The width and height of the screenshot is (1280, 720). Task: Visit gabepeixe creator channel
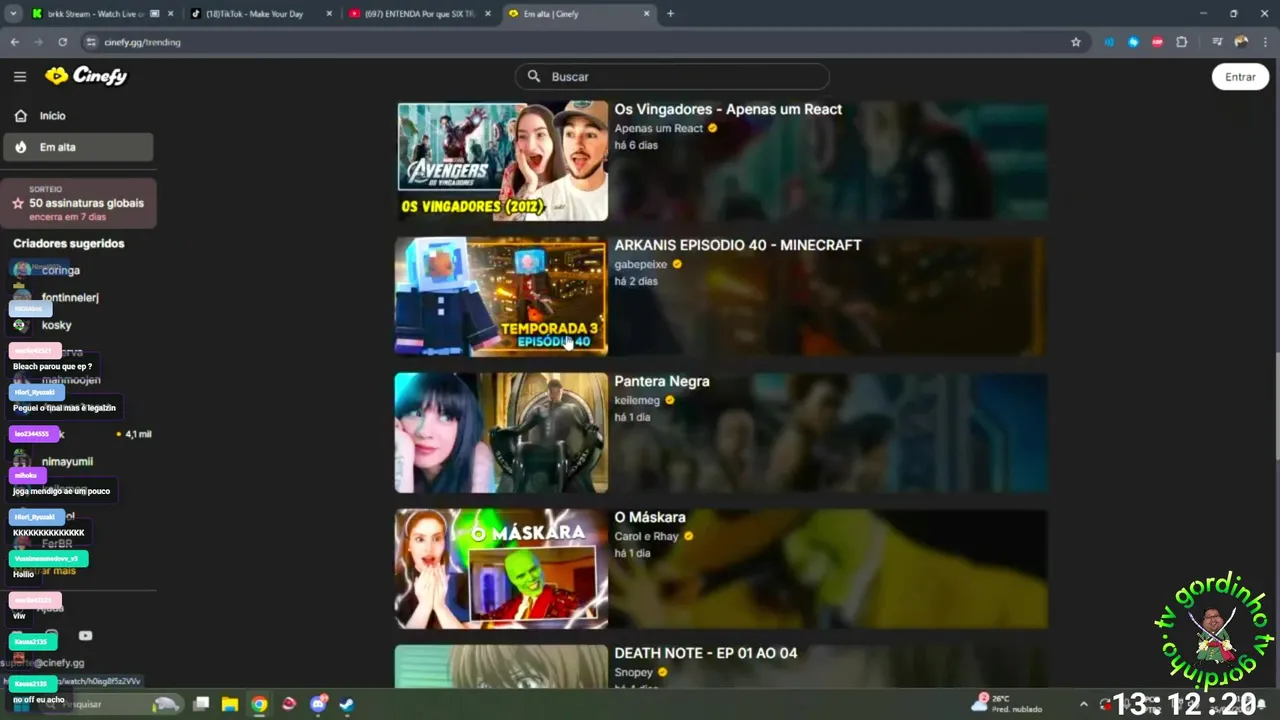(x=640, y=264)
